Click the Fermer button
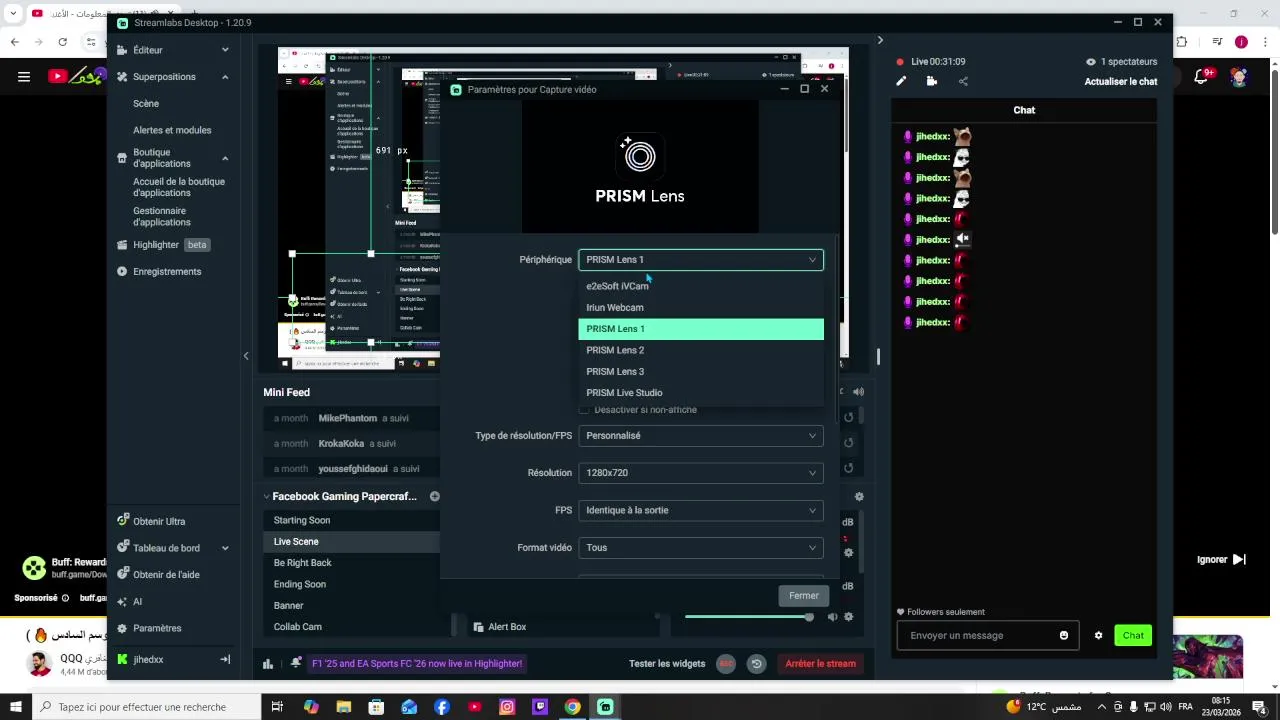Viewport: 1280px width, 720px height. 803,596
